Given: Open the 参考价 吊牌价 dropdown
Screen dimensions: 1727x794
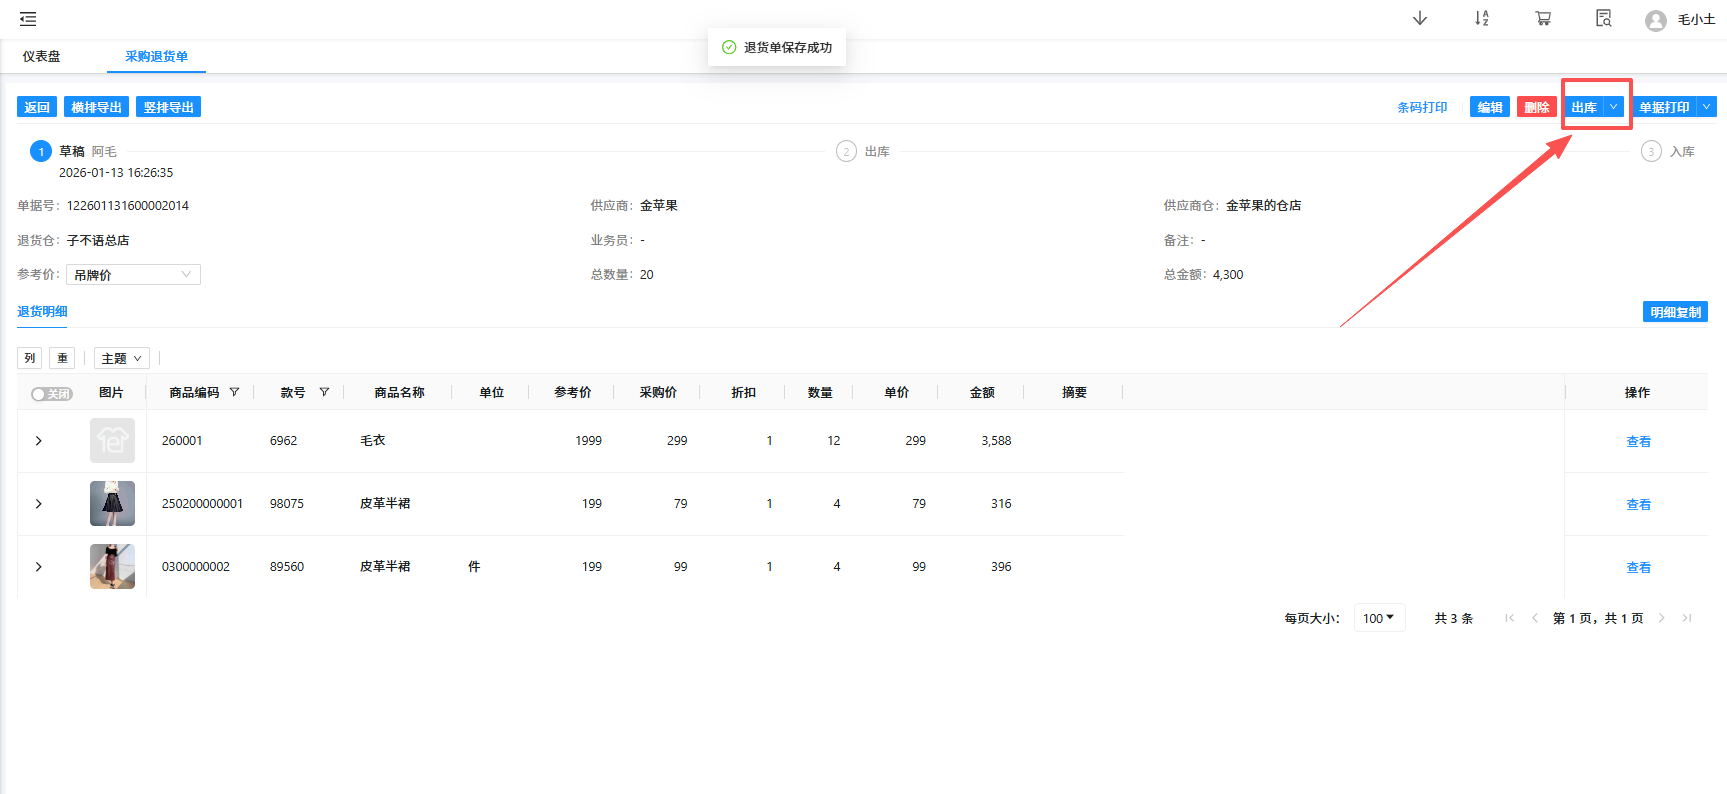Looking at the screenshot, I should coord(133,275).
